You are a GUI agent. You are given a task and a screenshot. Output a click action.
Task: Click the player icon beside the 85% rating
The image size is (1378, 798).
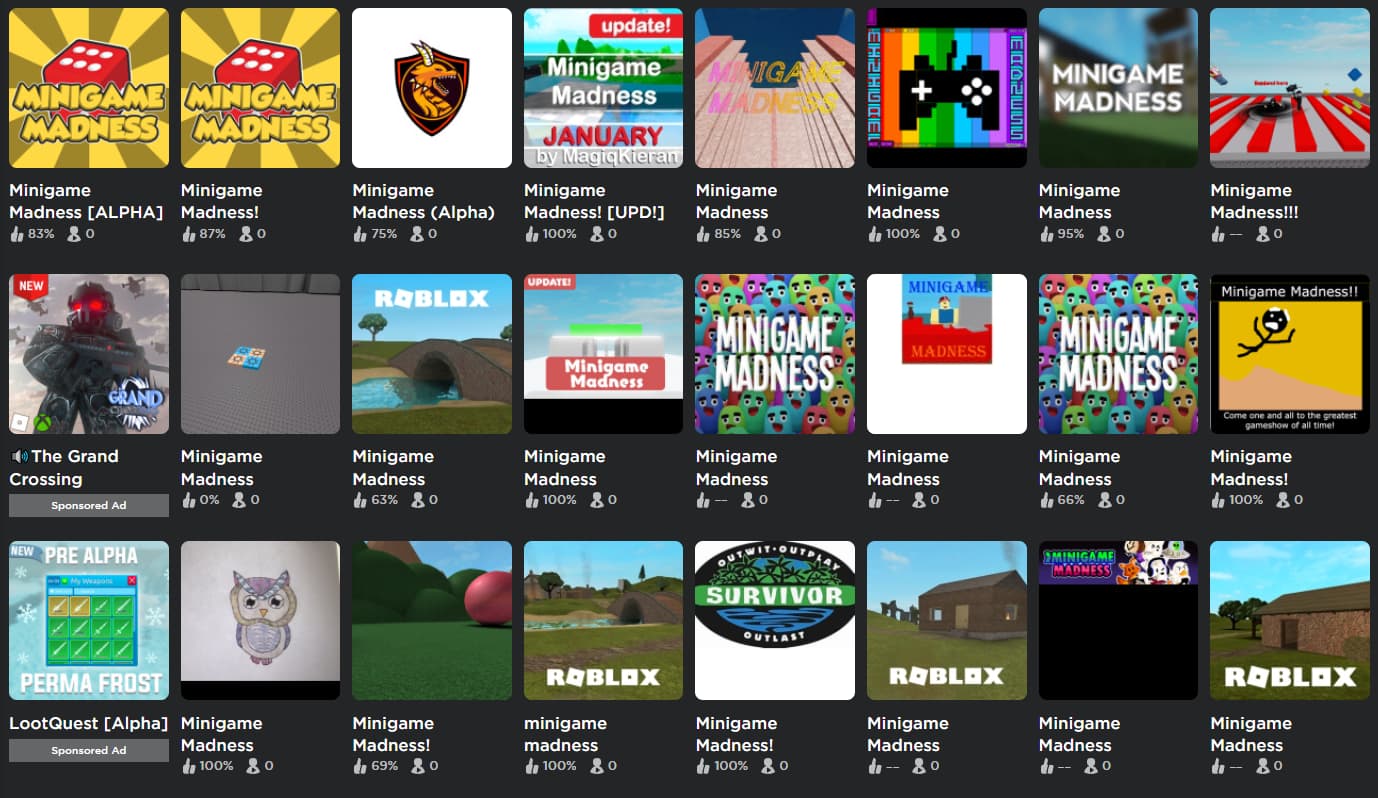pos(761,234)
